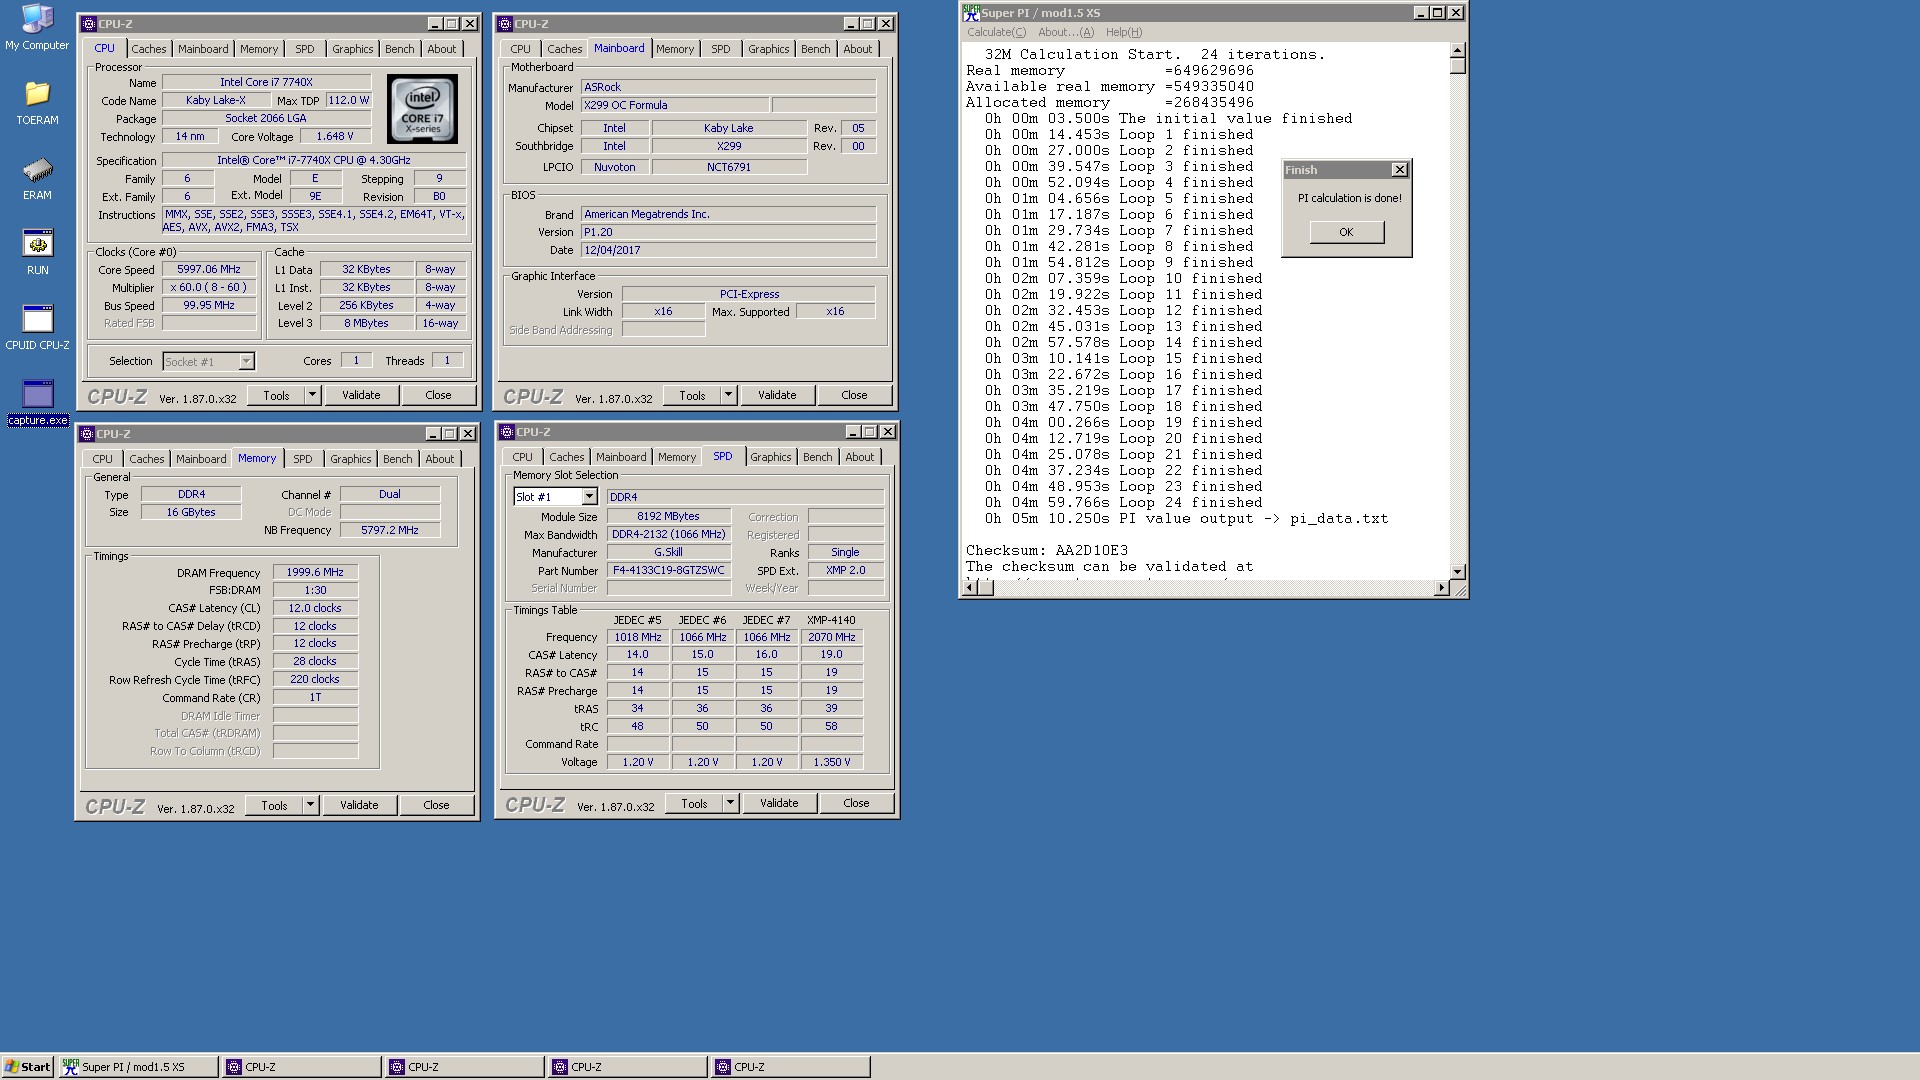The width and height of the screenshot is (1920, 1080).
Task: Click Super PI scrollbar down arrow
Action: click(1458, 572)
